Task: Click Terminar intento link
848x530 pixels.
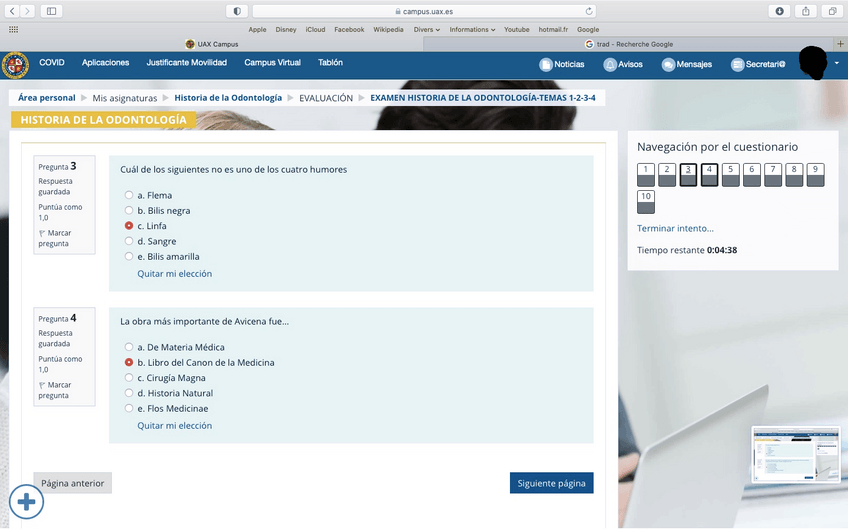Action: click(675, 228)
